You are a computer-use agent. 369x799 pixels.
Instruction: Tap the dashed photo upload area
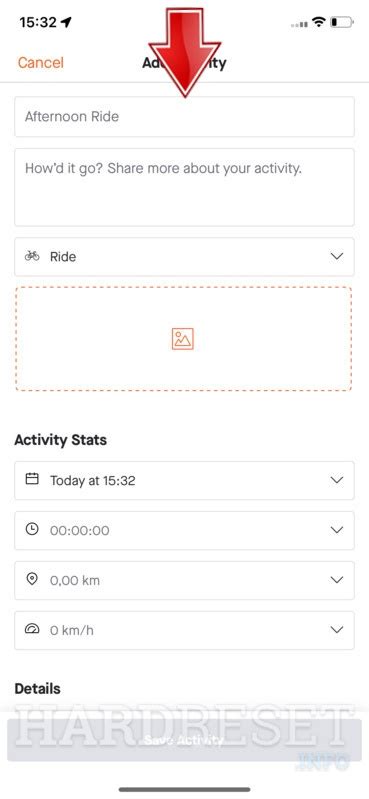tap(183, 339)
